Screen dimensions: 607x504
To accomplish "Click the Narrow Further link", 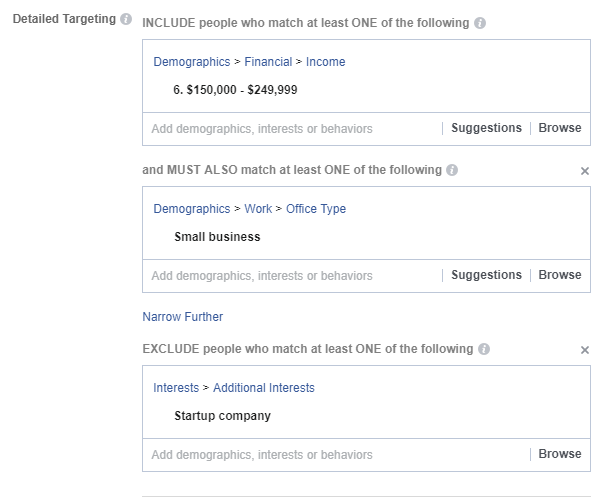I will click(182, 317).
